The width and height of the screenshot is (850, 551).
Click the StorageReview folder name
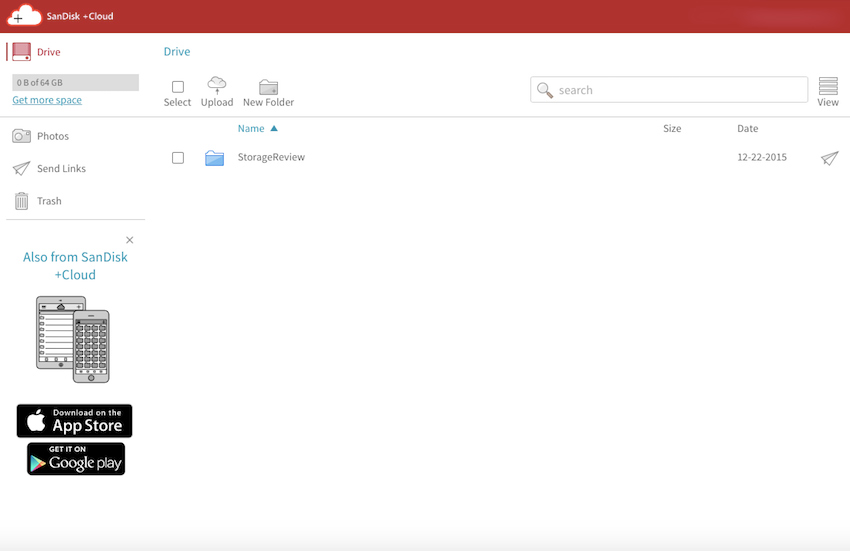(271, 157)
